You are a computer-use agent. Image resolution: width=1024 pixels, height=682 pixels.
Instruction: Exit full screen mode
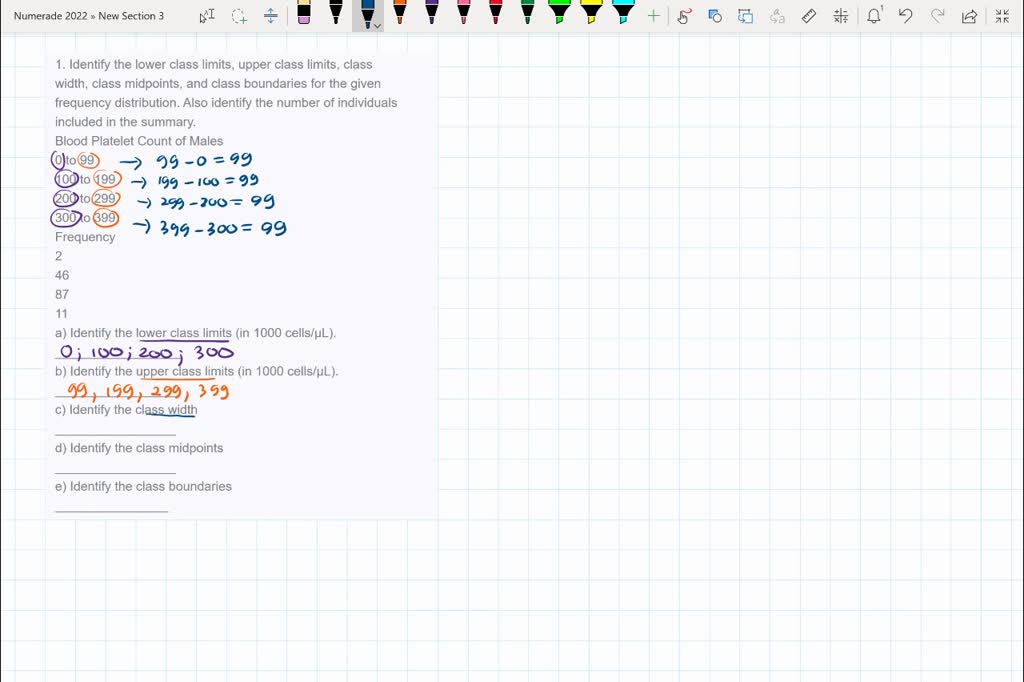(1002, 16)
